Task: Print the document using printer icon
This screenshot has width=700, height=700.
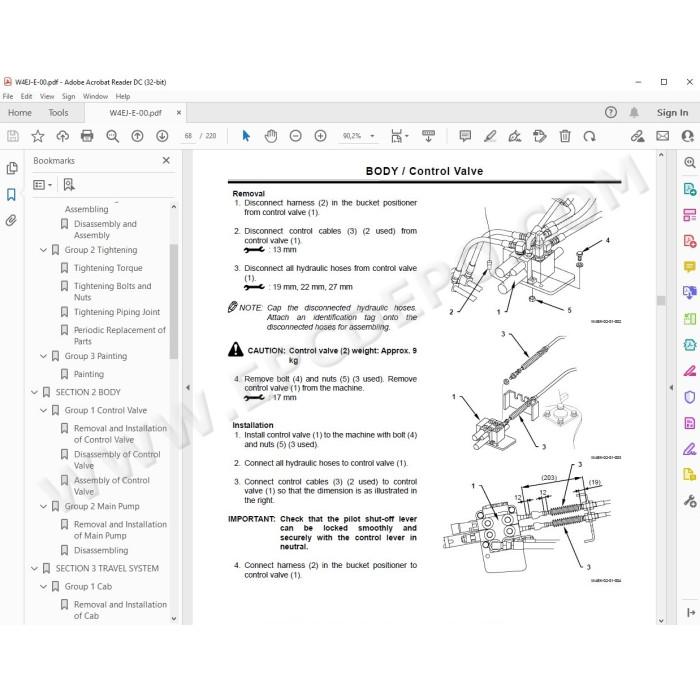Action: click(x=87, y=136)
